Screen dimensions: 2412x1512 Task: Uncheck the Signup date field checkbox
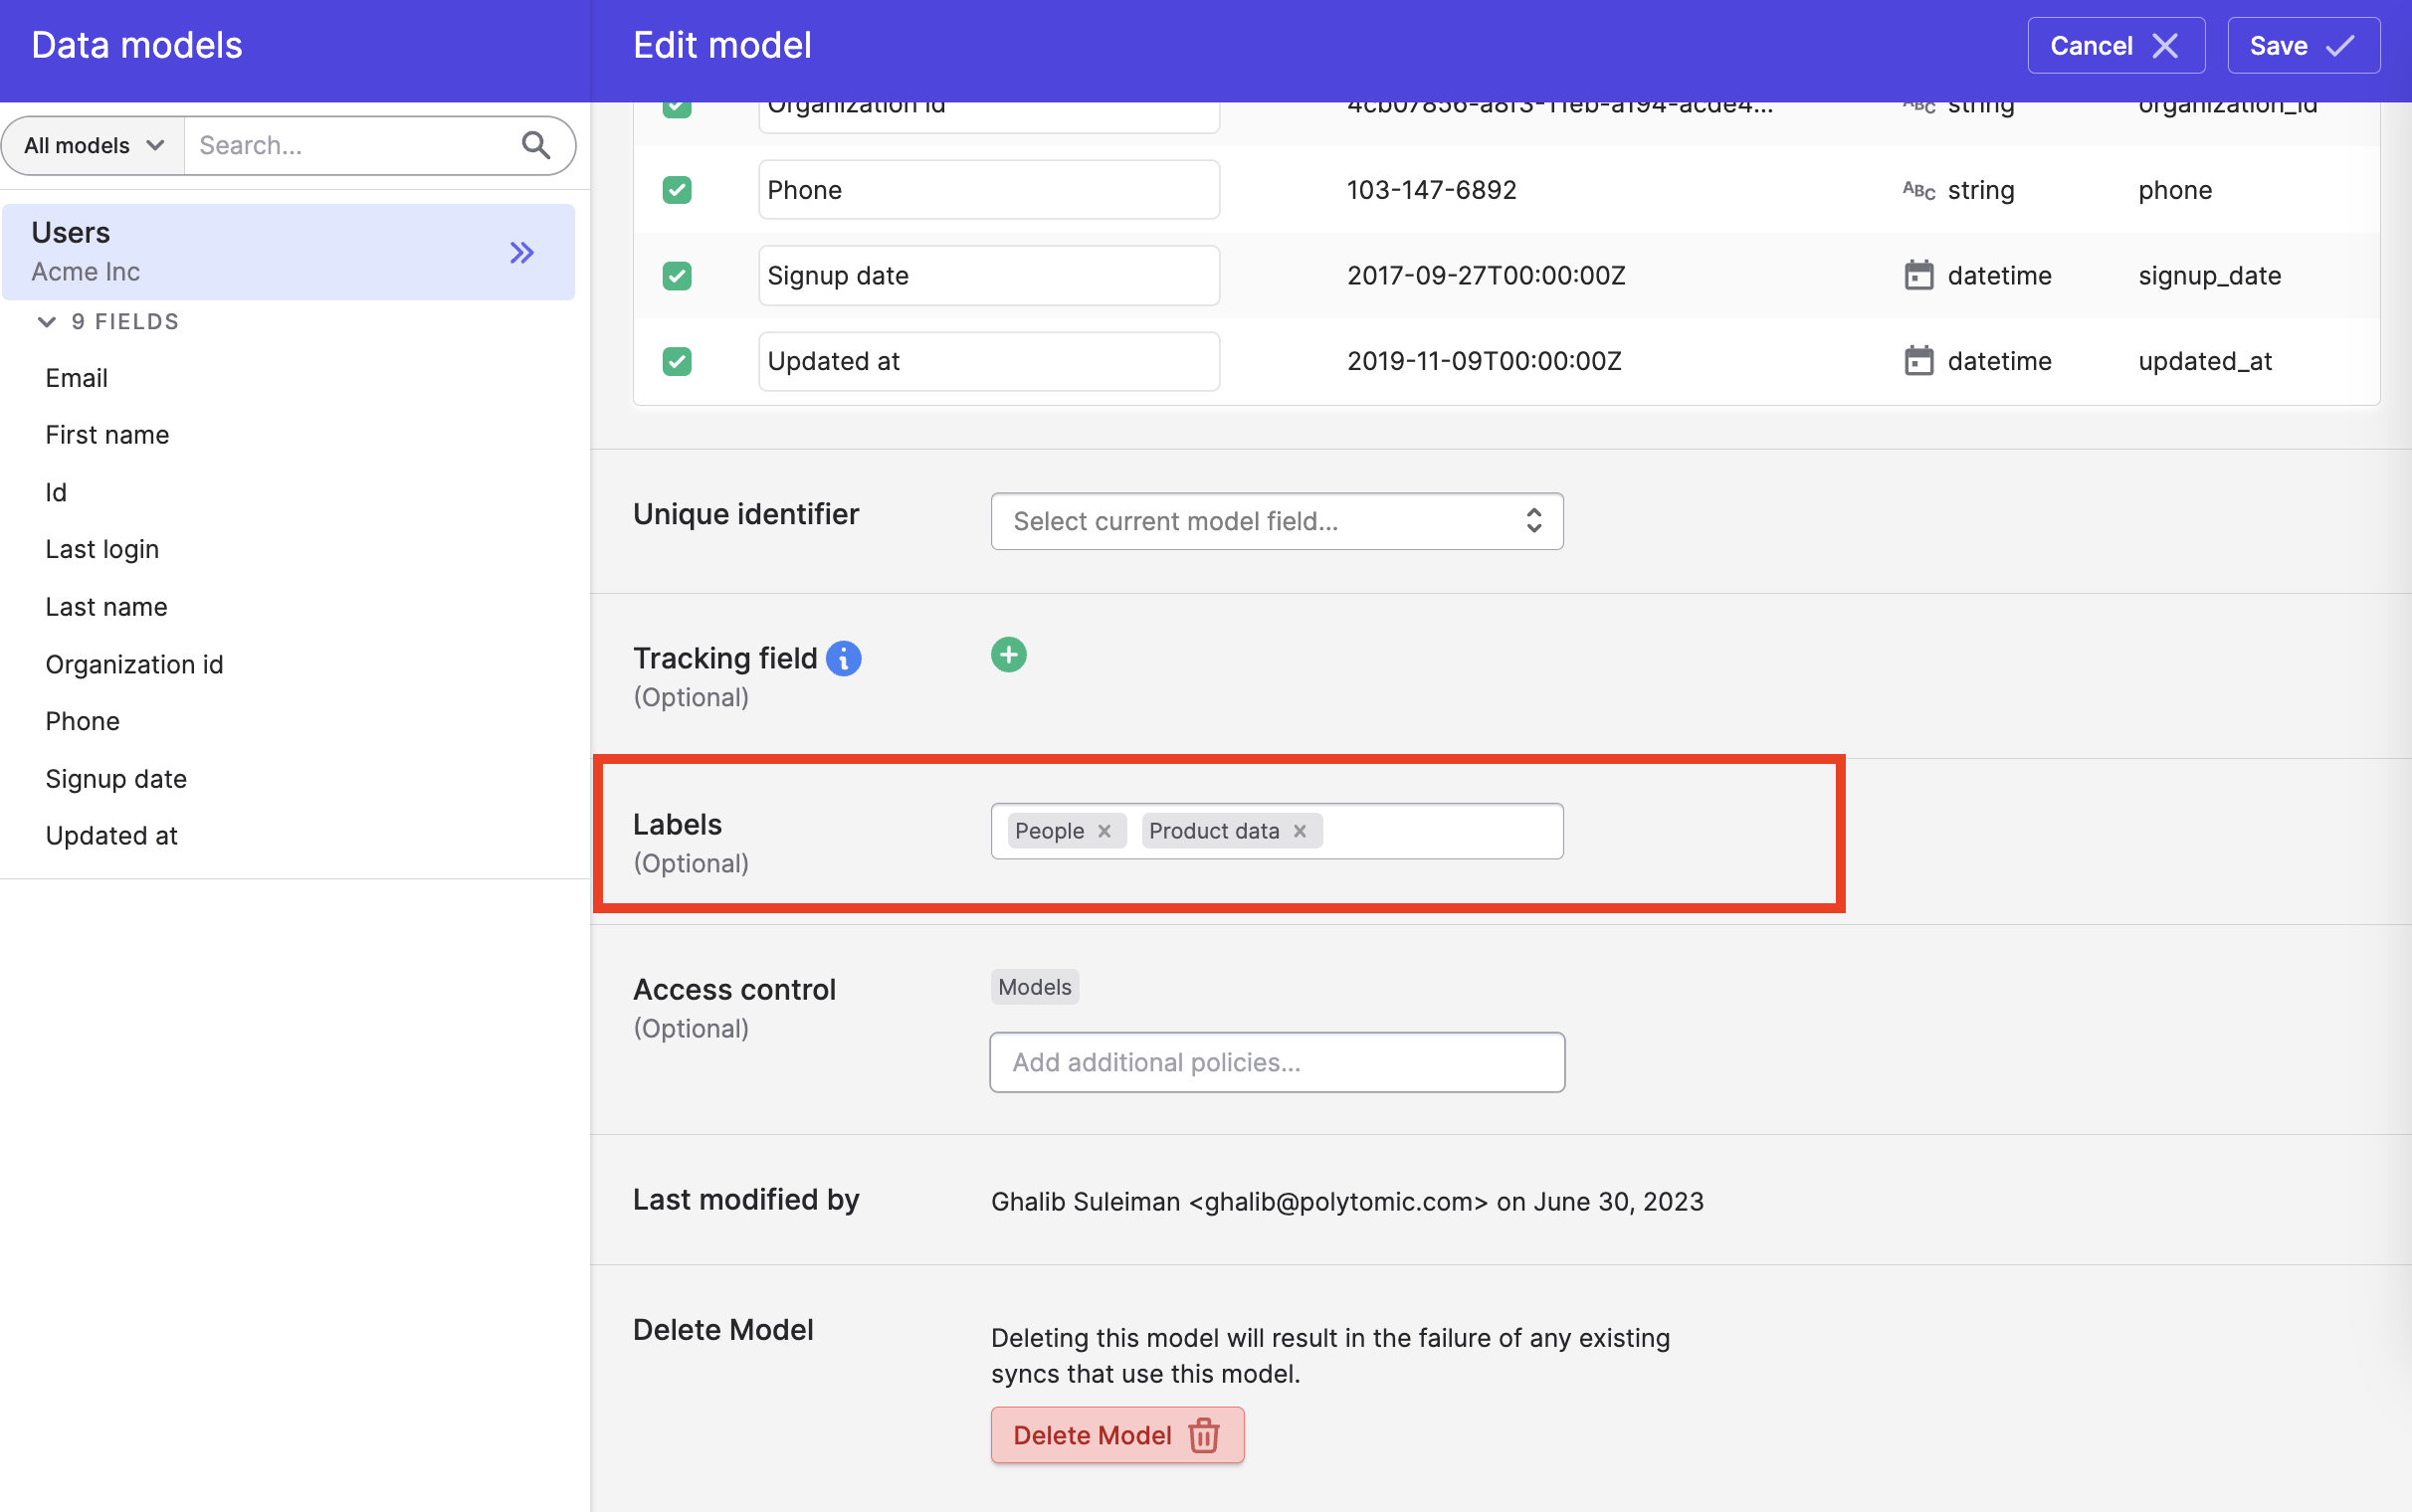pyautogui.click(x=677, y=275)
